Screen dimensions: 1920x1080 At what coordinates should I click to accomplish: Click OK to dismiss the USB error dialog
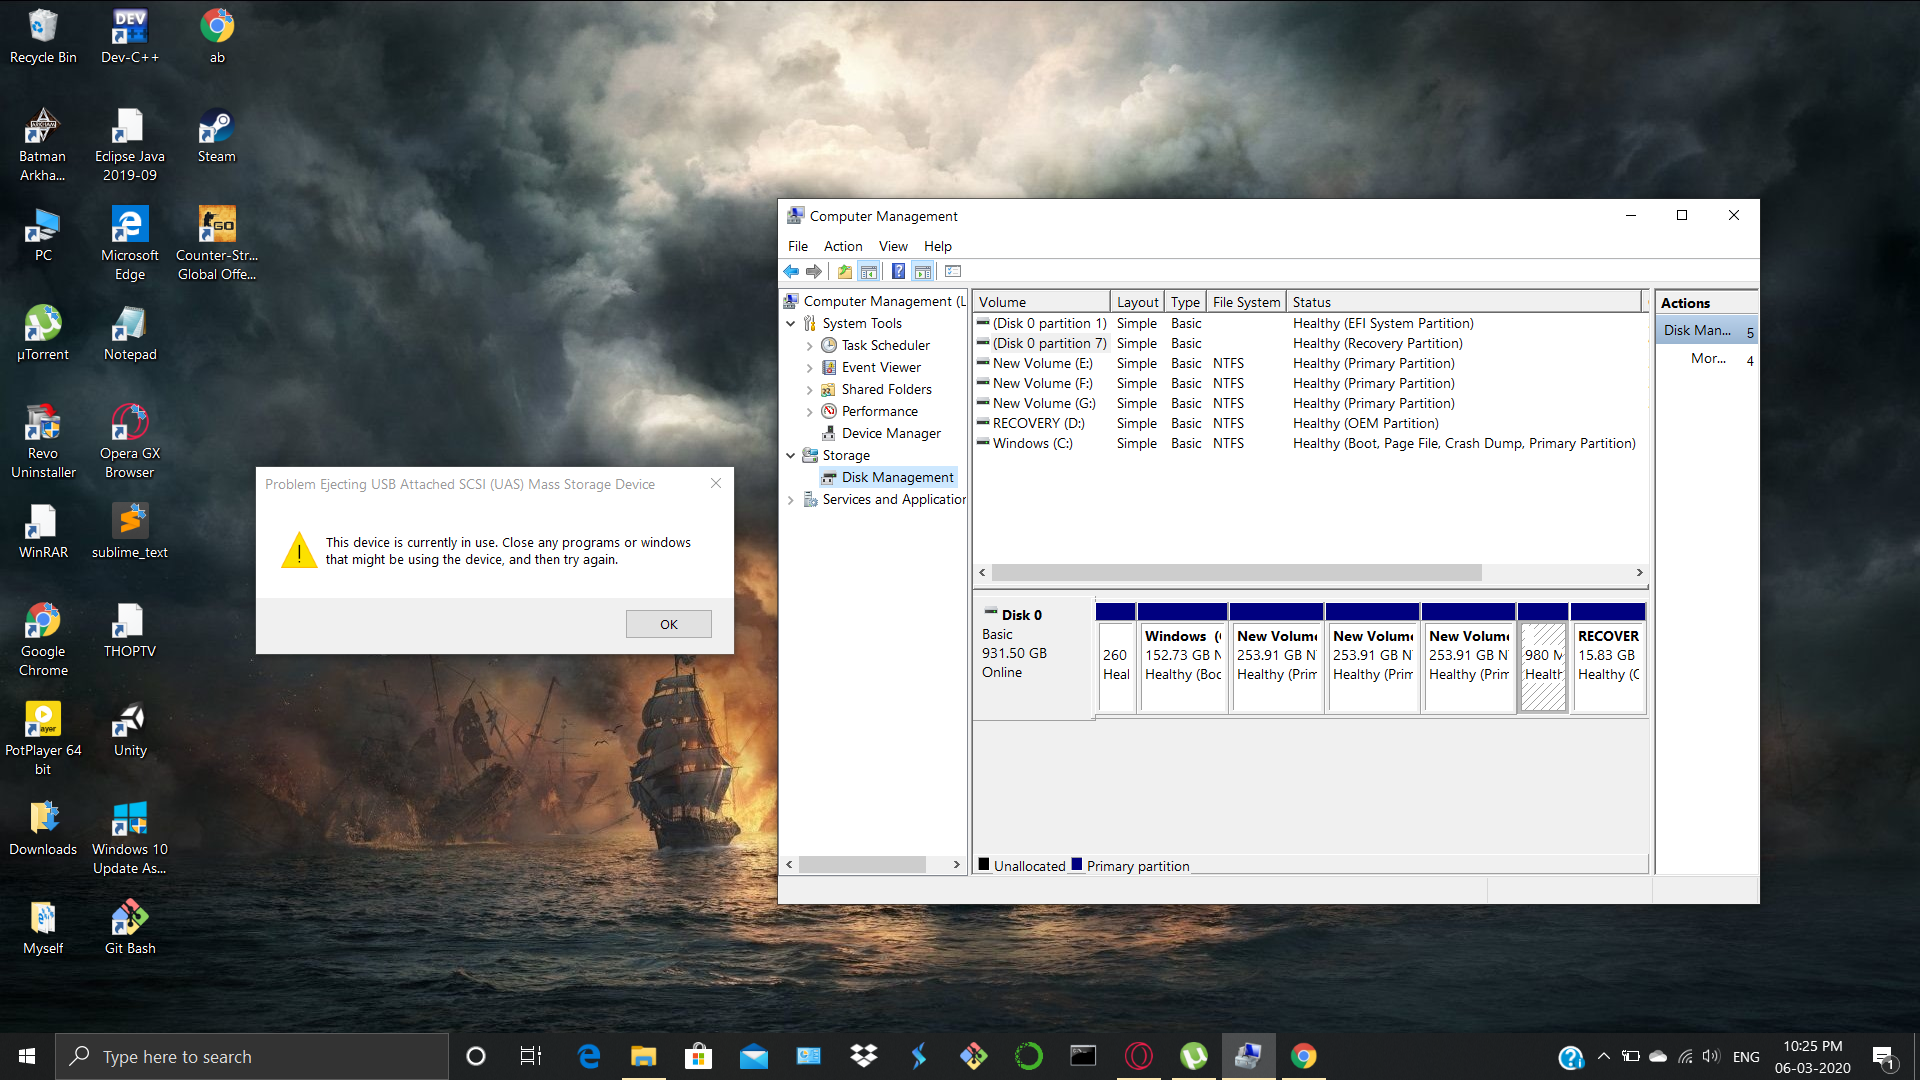pos(669,624)
